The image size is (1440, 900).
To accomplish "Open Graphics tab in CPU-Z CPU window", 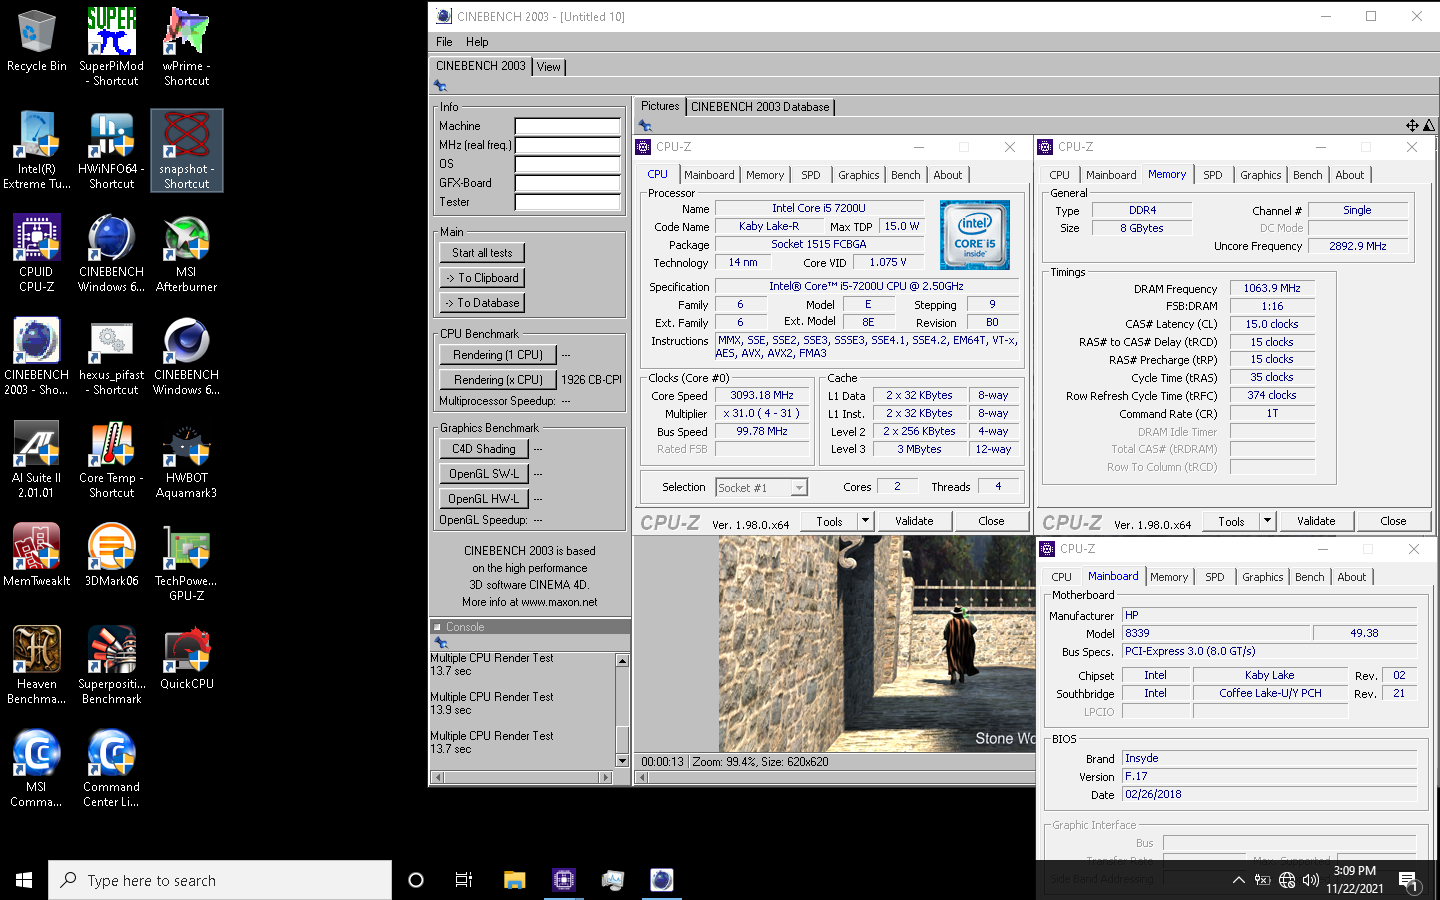I will (859, 175).
